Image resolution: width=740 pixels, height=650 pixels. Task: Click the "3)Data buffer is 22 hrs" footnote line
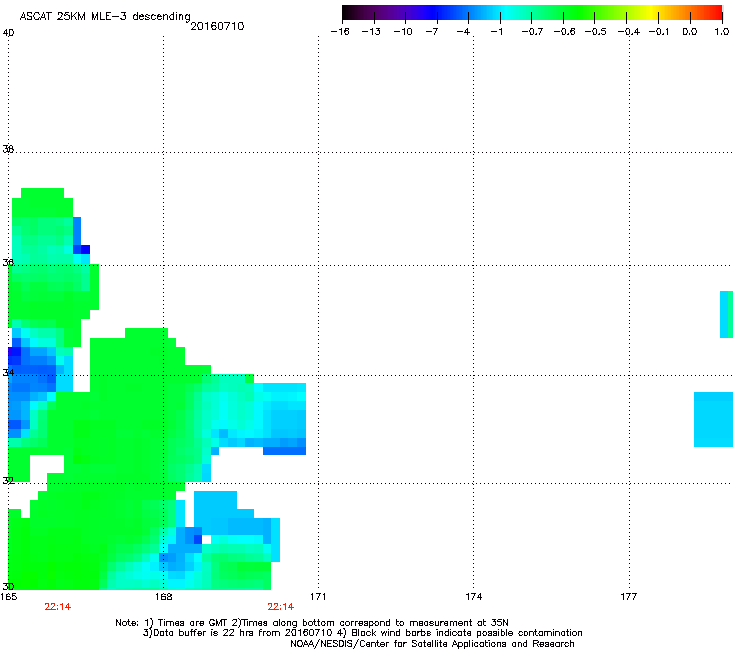pyautogui.click(x=362, y=633)
